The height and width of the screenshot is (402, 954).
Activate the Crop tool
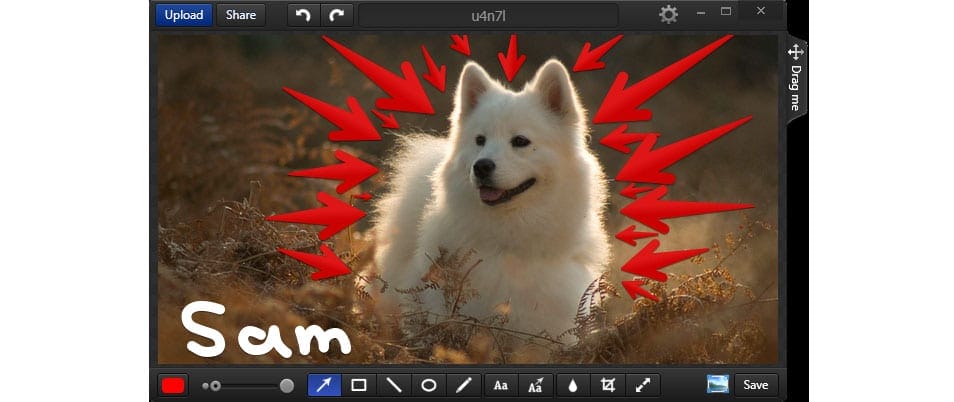point(607,385)
